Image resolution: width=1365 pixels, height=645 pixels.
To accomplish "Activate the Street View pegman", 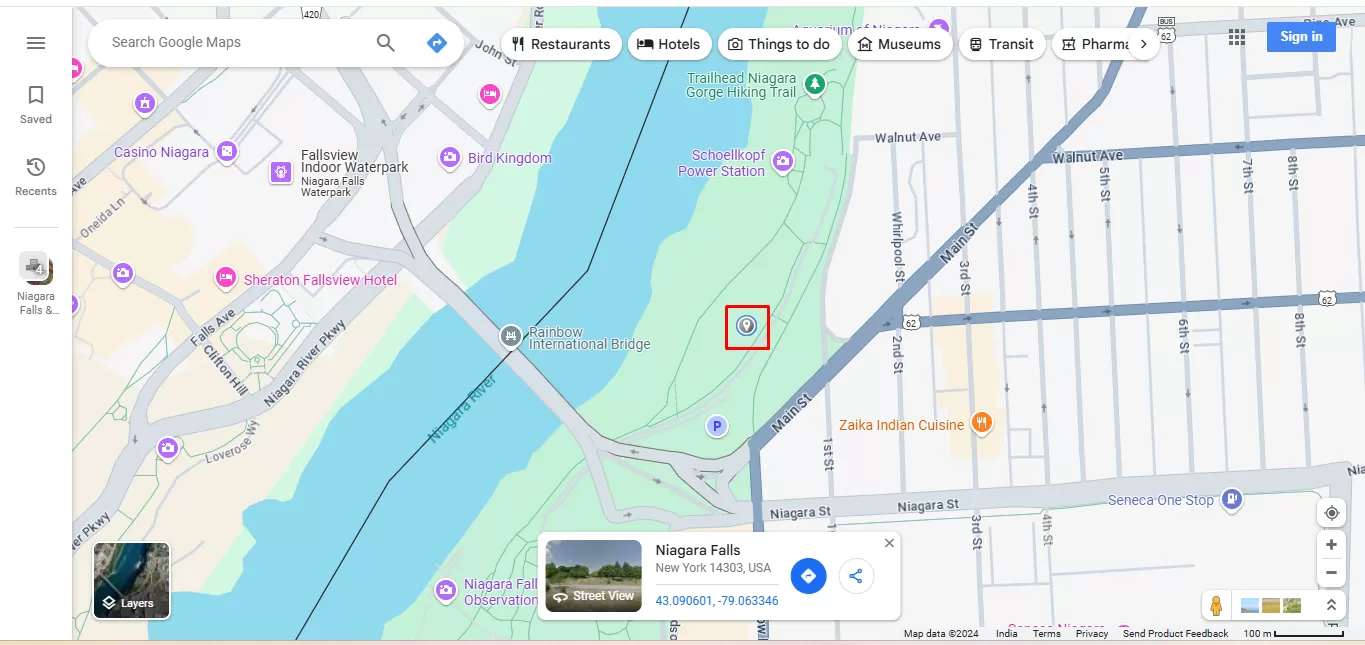I will coord(1216,605).
